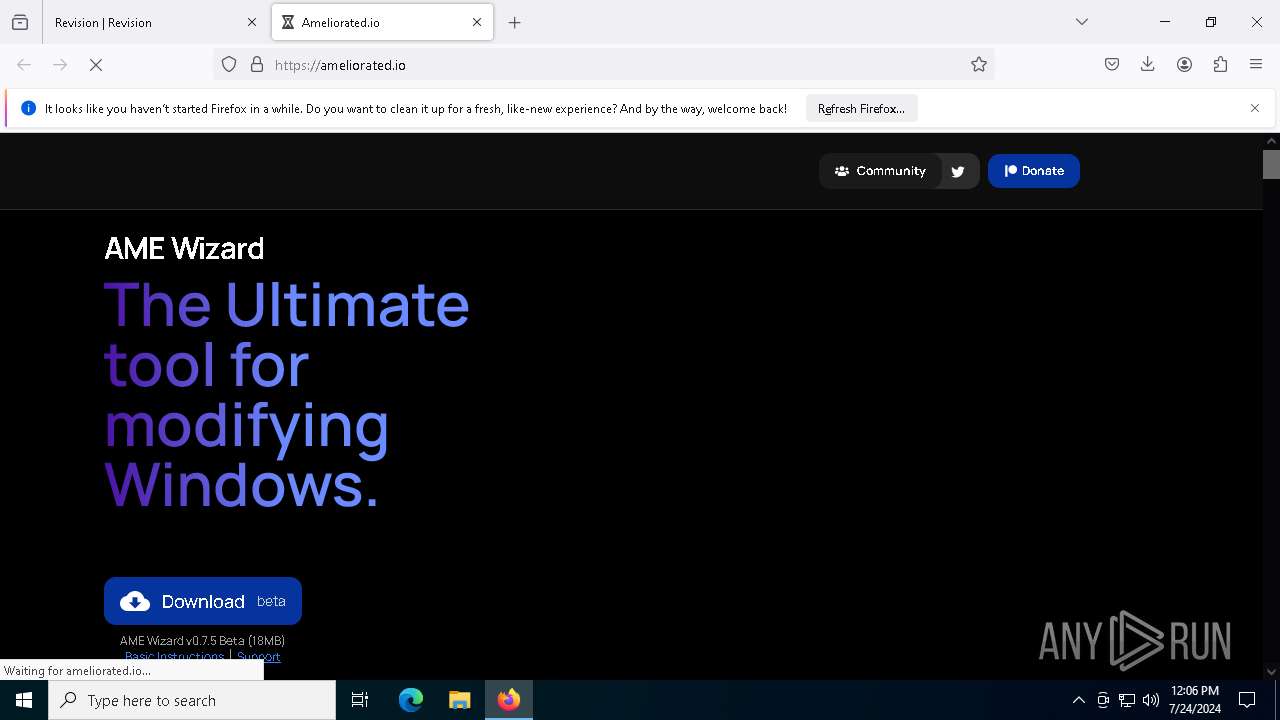Click the Meet Now tray icon
This screenshot has height=720, width=1280.
(1103, 700)
